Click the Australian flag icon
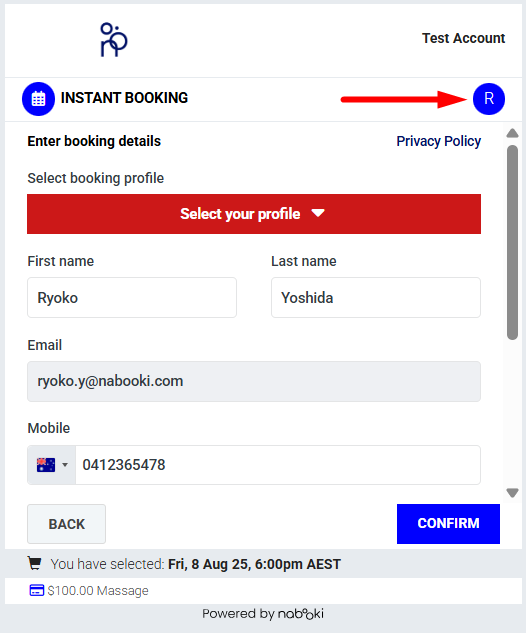The width and height of the screenshot is (526, 633). click(46, 465)
